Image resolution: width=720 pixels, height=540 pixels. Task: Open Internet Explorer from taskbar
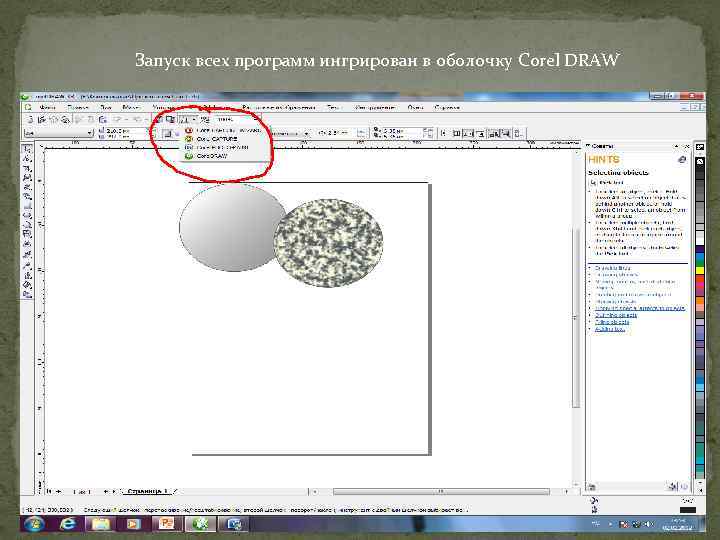[x=68, y=524]
